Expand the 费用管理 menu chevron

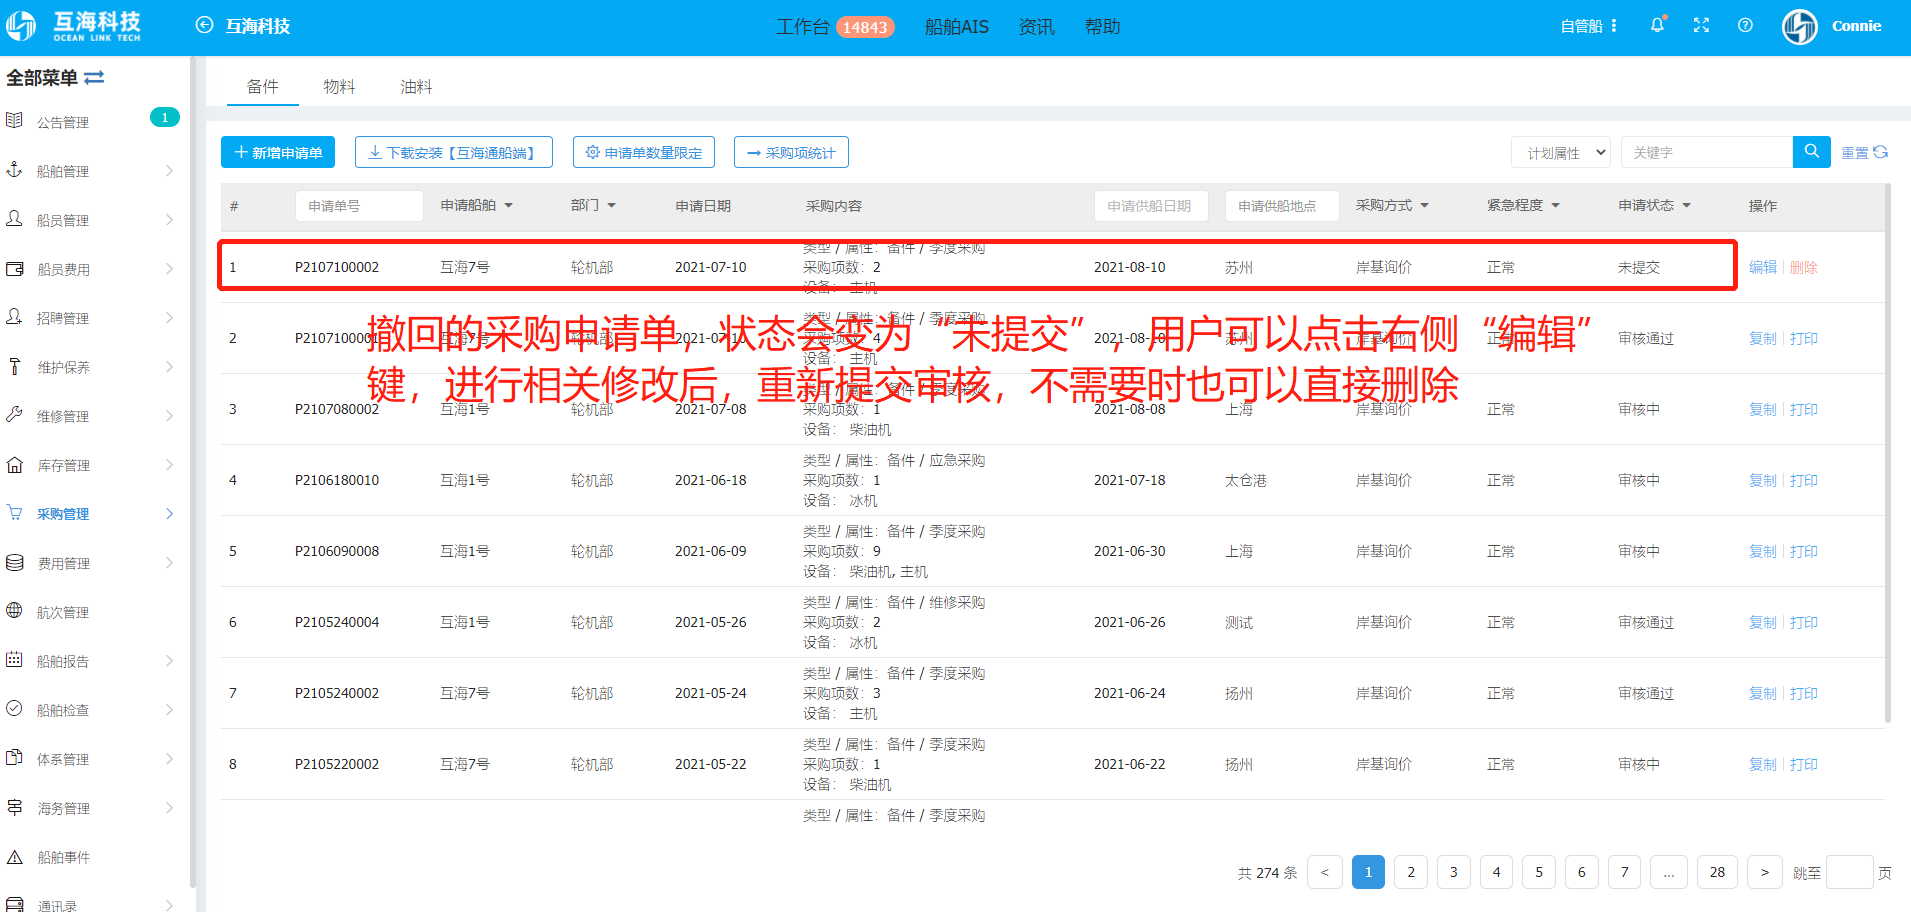169,563
